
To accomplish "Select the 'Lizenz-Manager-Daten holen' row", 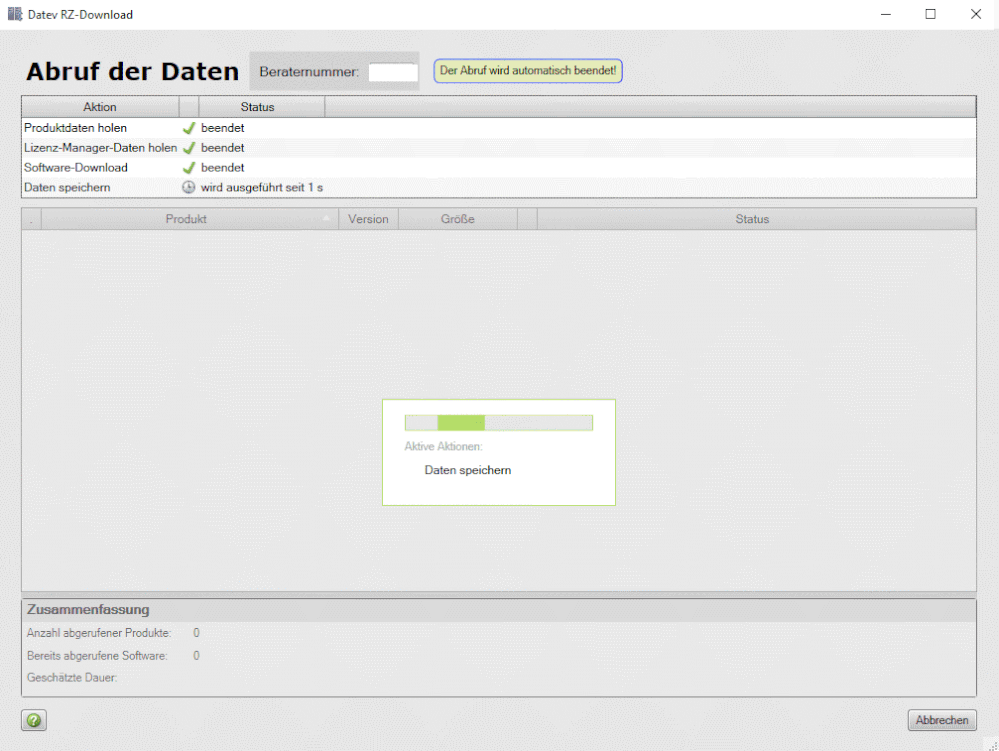I will [x=498, y=148].
